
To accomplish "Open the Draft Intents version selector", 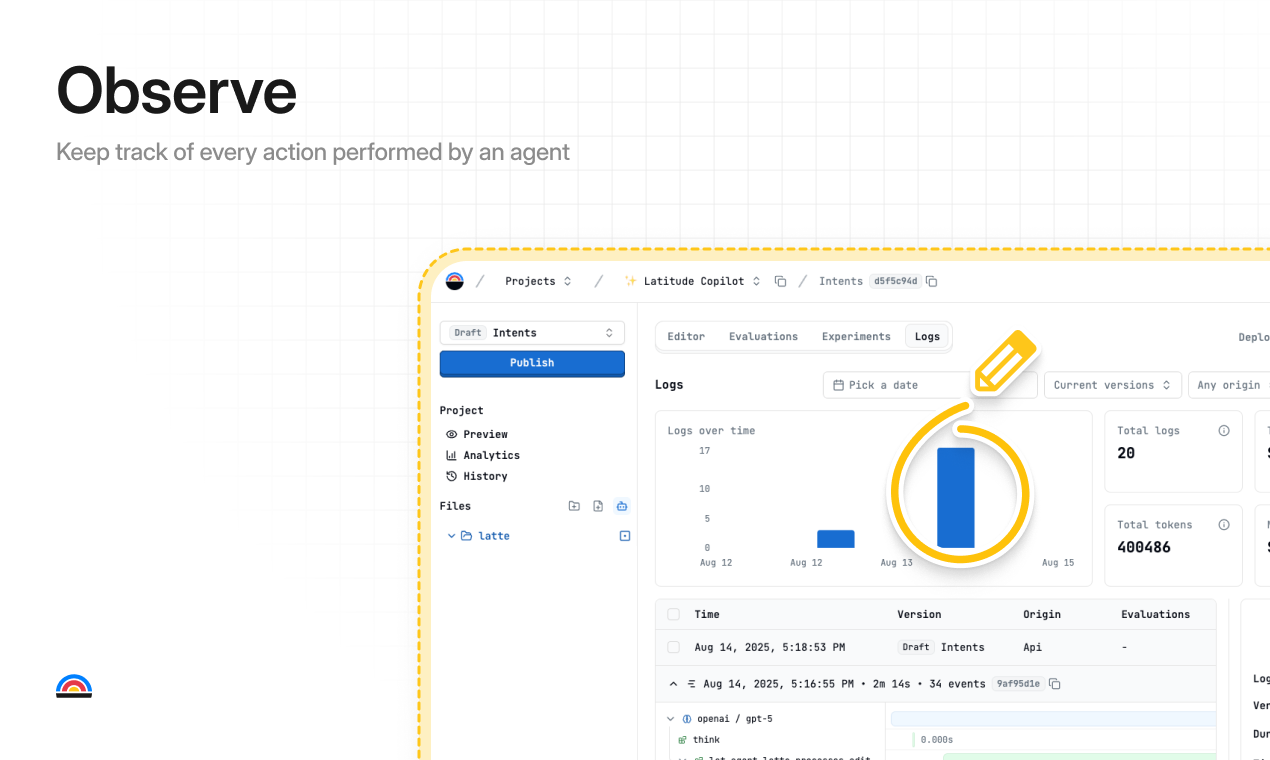I will [x=532, y=333].
